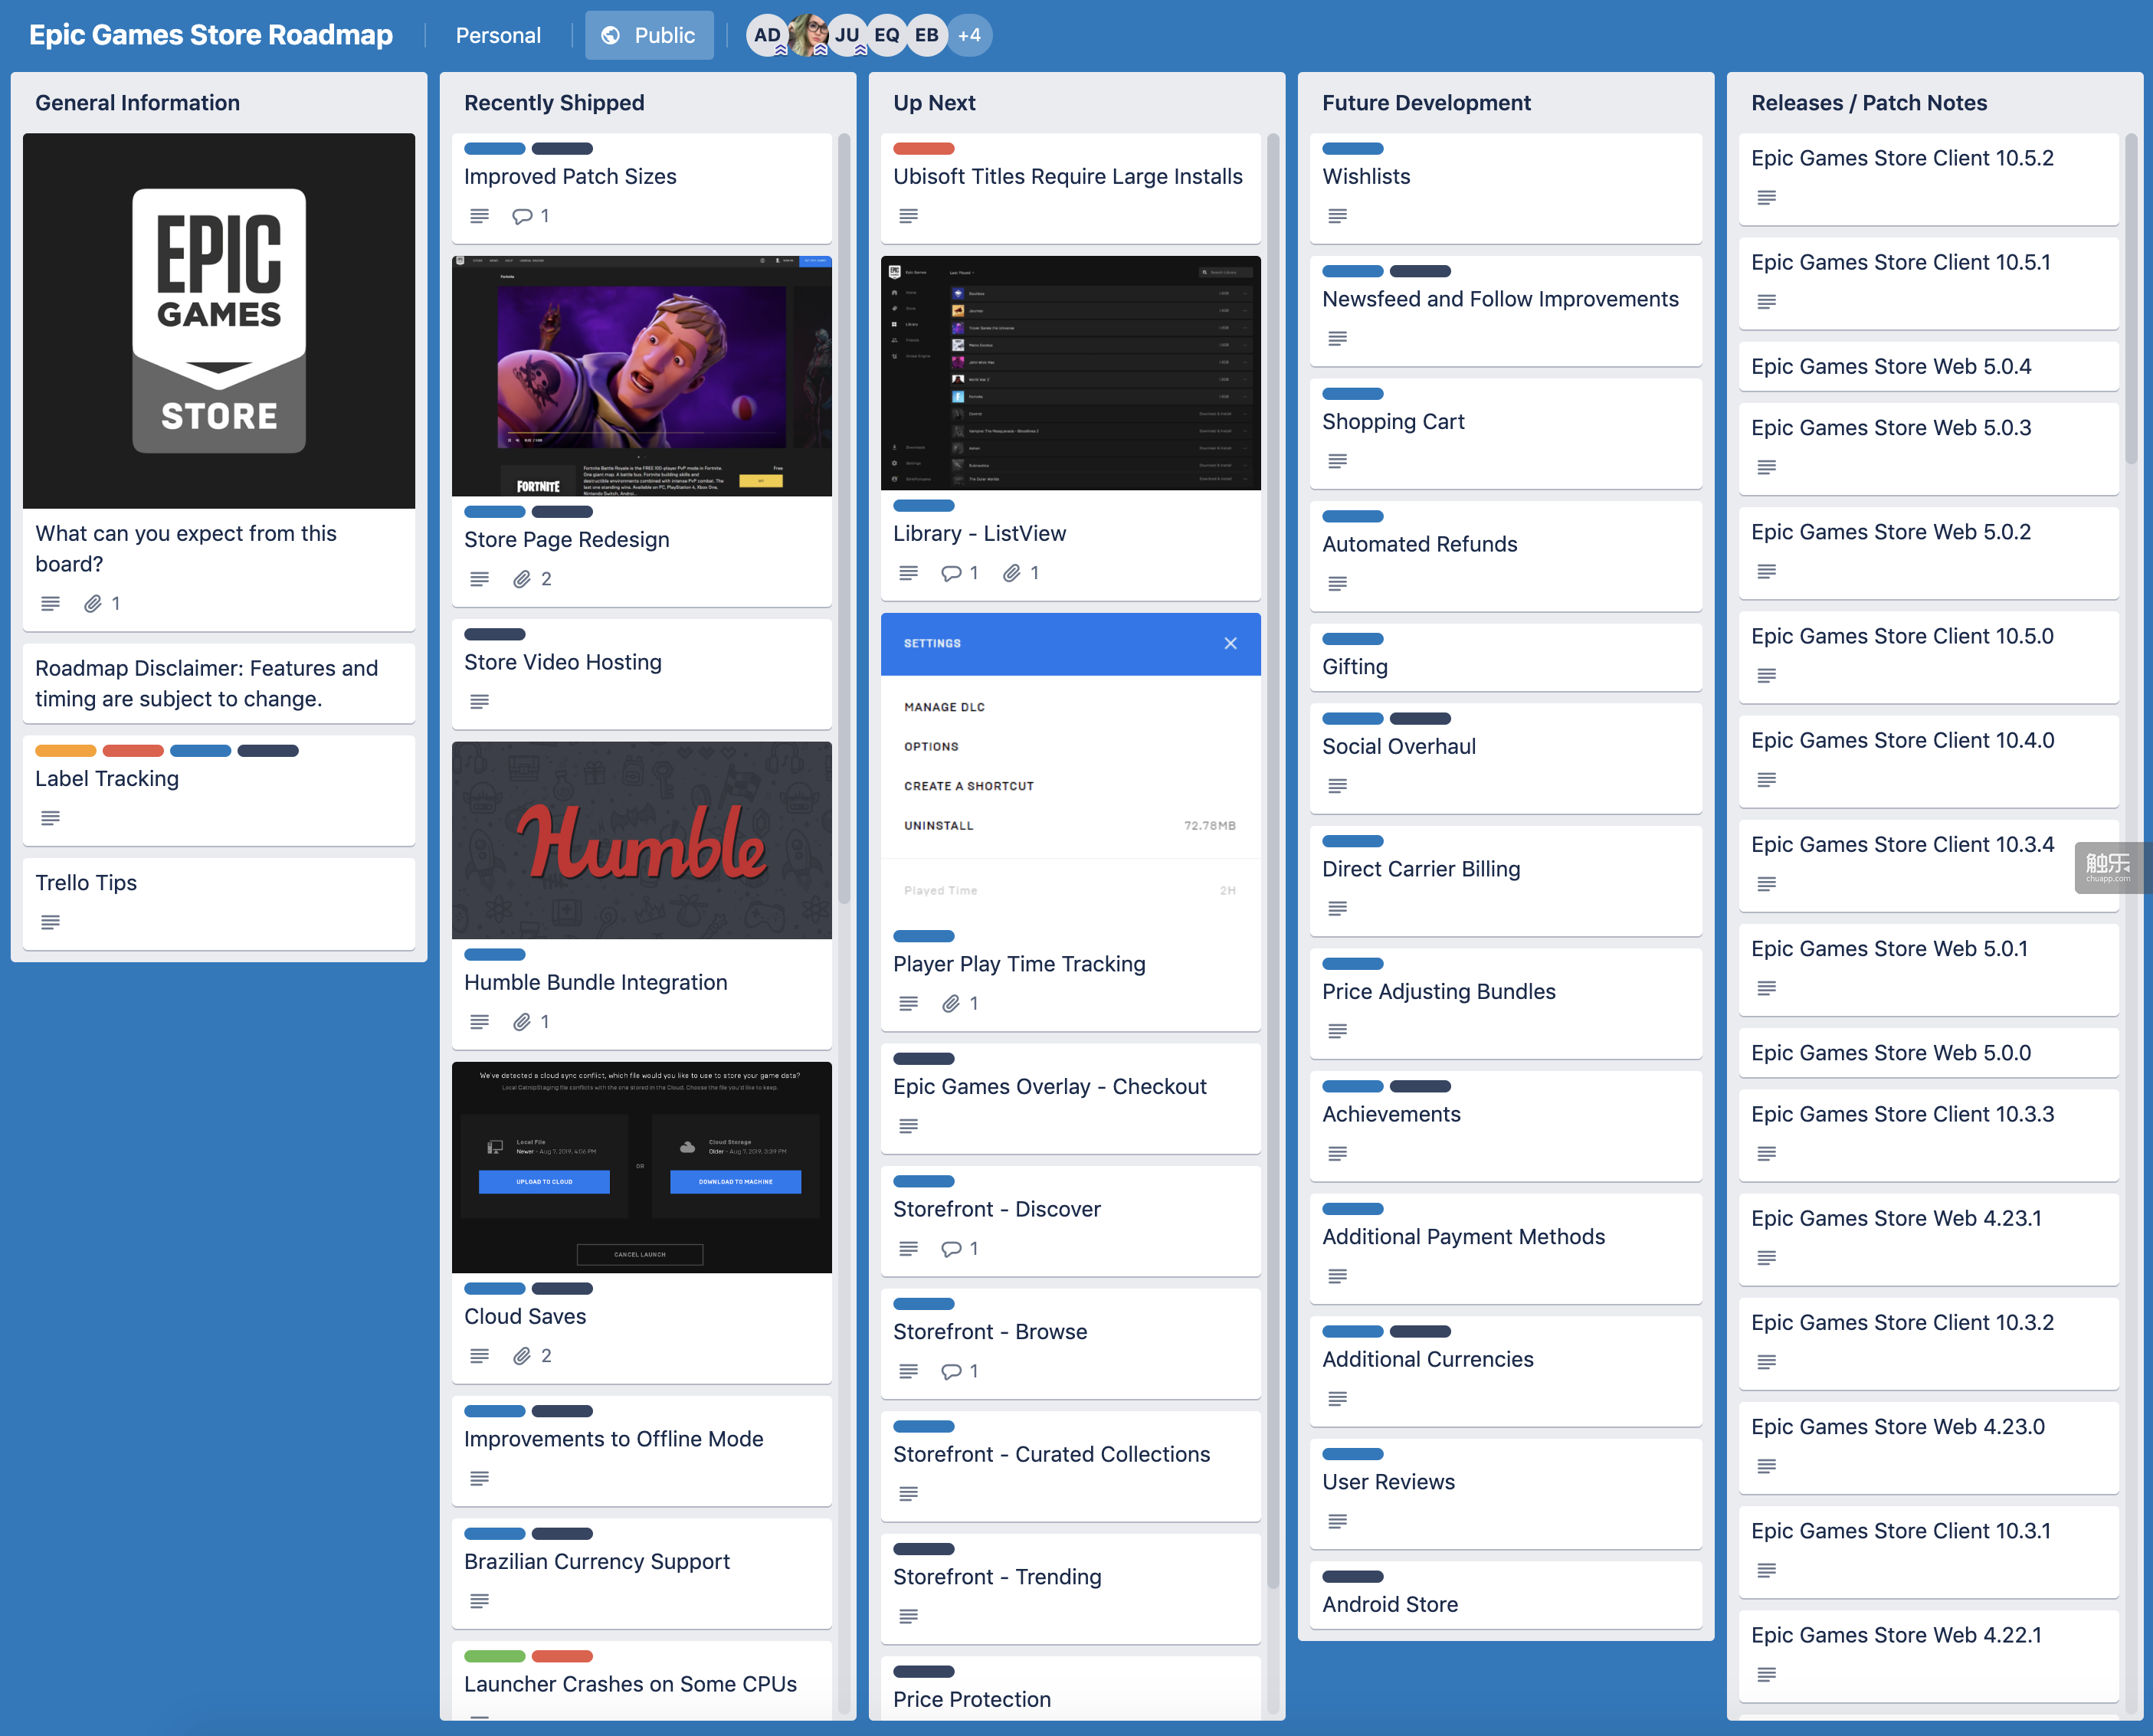Click attachment icon on Player Play Time Tracking card
The height and width of the screenshot is (1736, 2153).
(x=951, y=1003)
